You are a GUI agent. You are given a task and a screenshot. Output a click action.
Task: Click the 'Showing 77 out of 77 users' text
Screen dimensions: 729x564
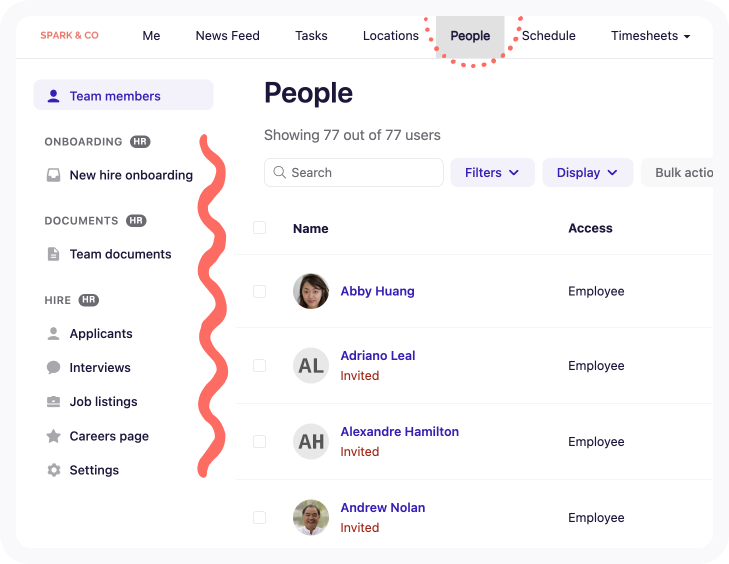[x=352, y=135]
